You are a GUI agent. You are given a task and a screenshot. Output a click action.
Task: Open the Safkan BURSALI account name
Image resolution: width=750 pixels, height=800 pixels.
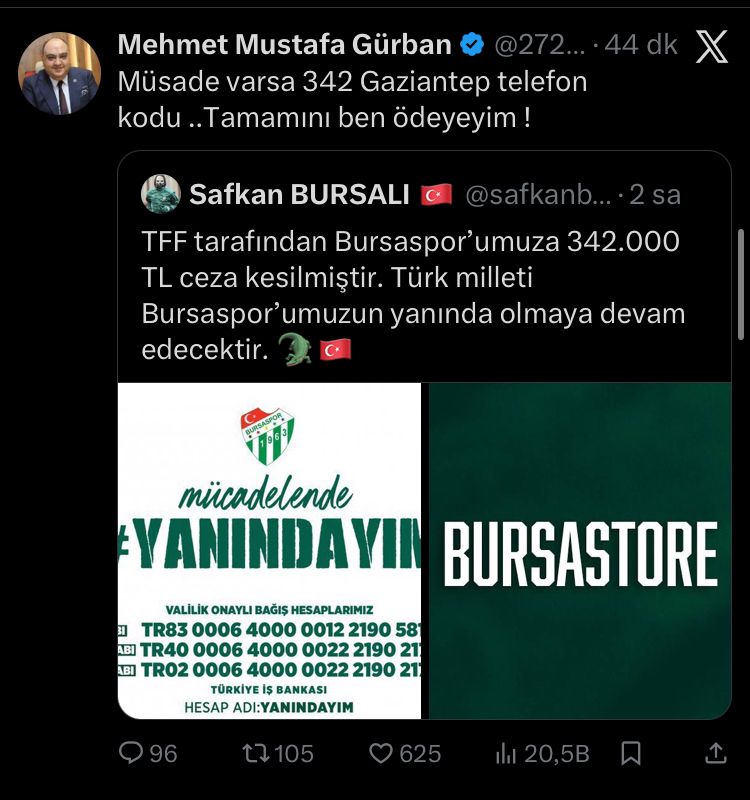299,194
